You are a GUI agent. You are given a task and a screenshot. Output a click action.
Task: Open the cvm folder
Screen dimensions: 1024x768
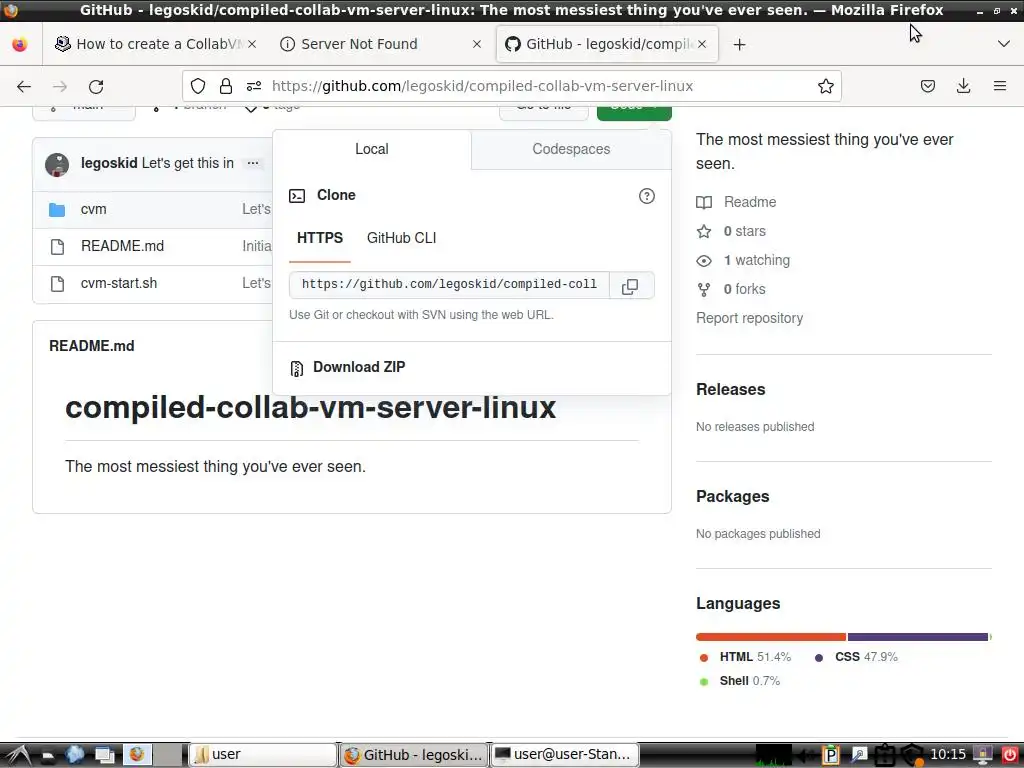pos(93,210)
